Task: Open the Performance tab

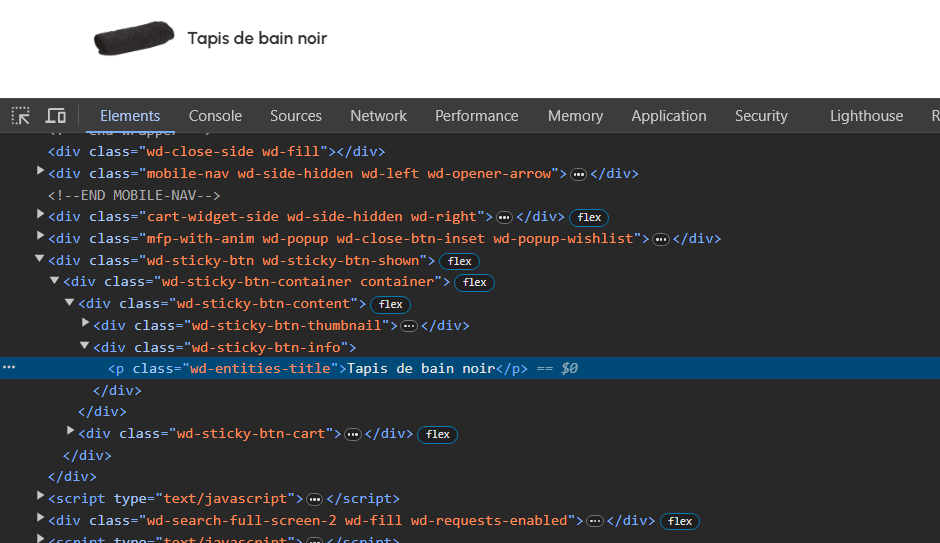Action: [x=477, y=116]
